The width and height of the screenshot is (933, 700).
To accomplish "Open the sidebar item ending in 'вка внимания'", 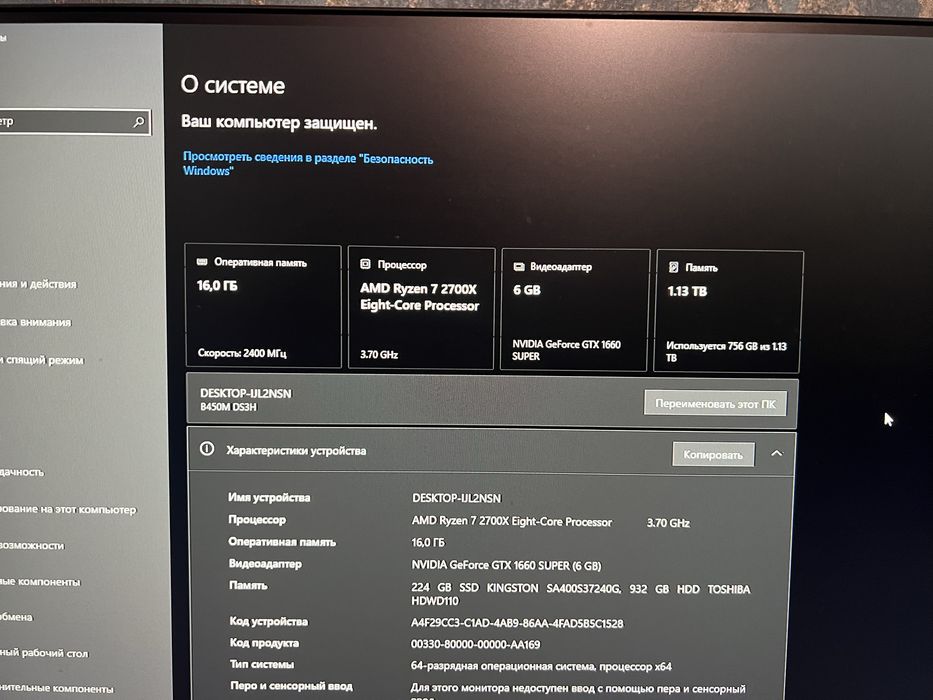I will click(x=36, y=322).
